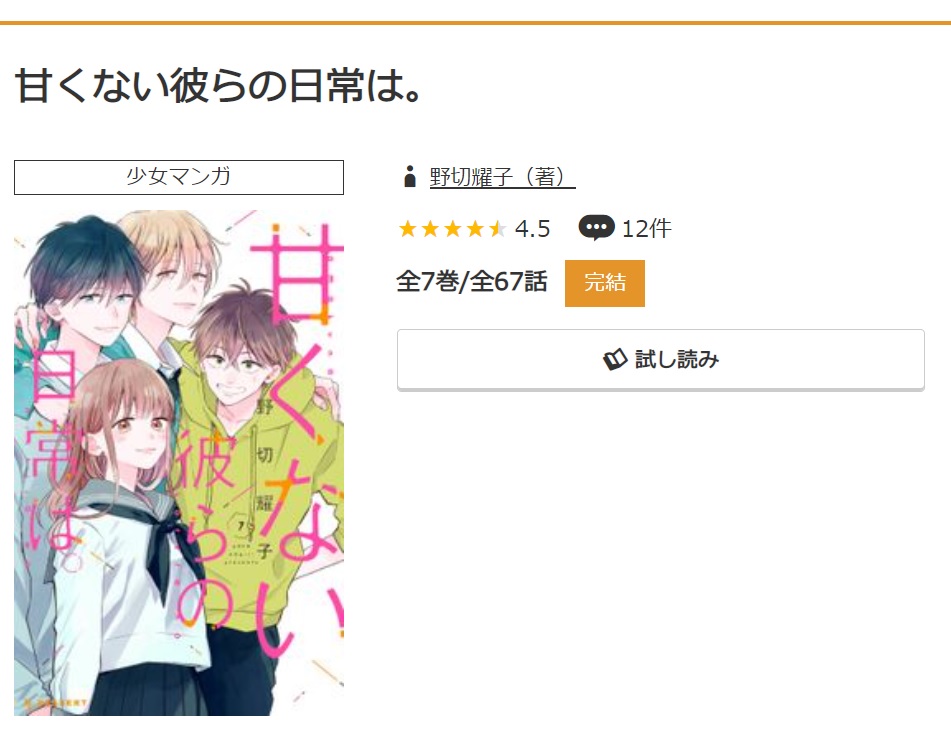Viewport: 951px width, 737px height.
Task: Click the 4.5 rating score
Action: 533,229
